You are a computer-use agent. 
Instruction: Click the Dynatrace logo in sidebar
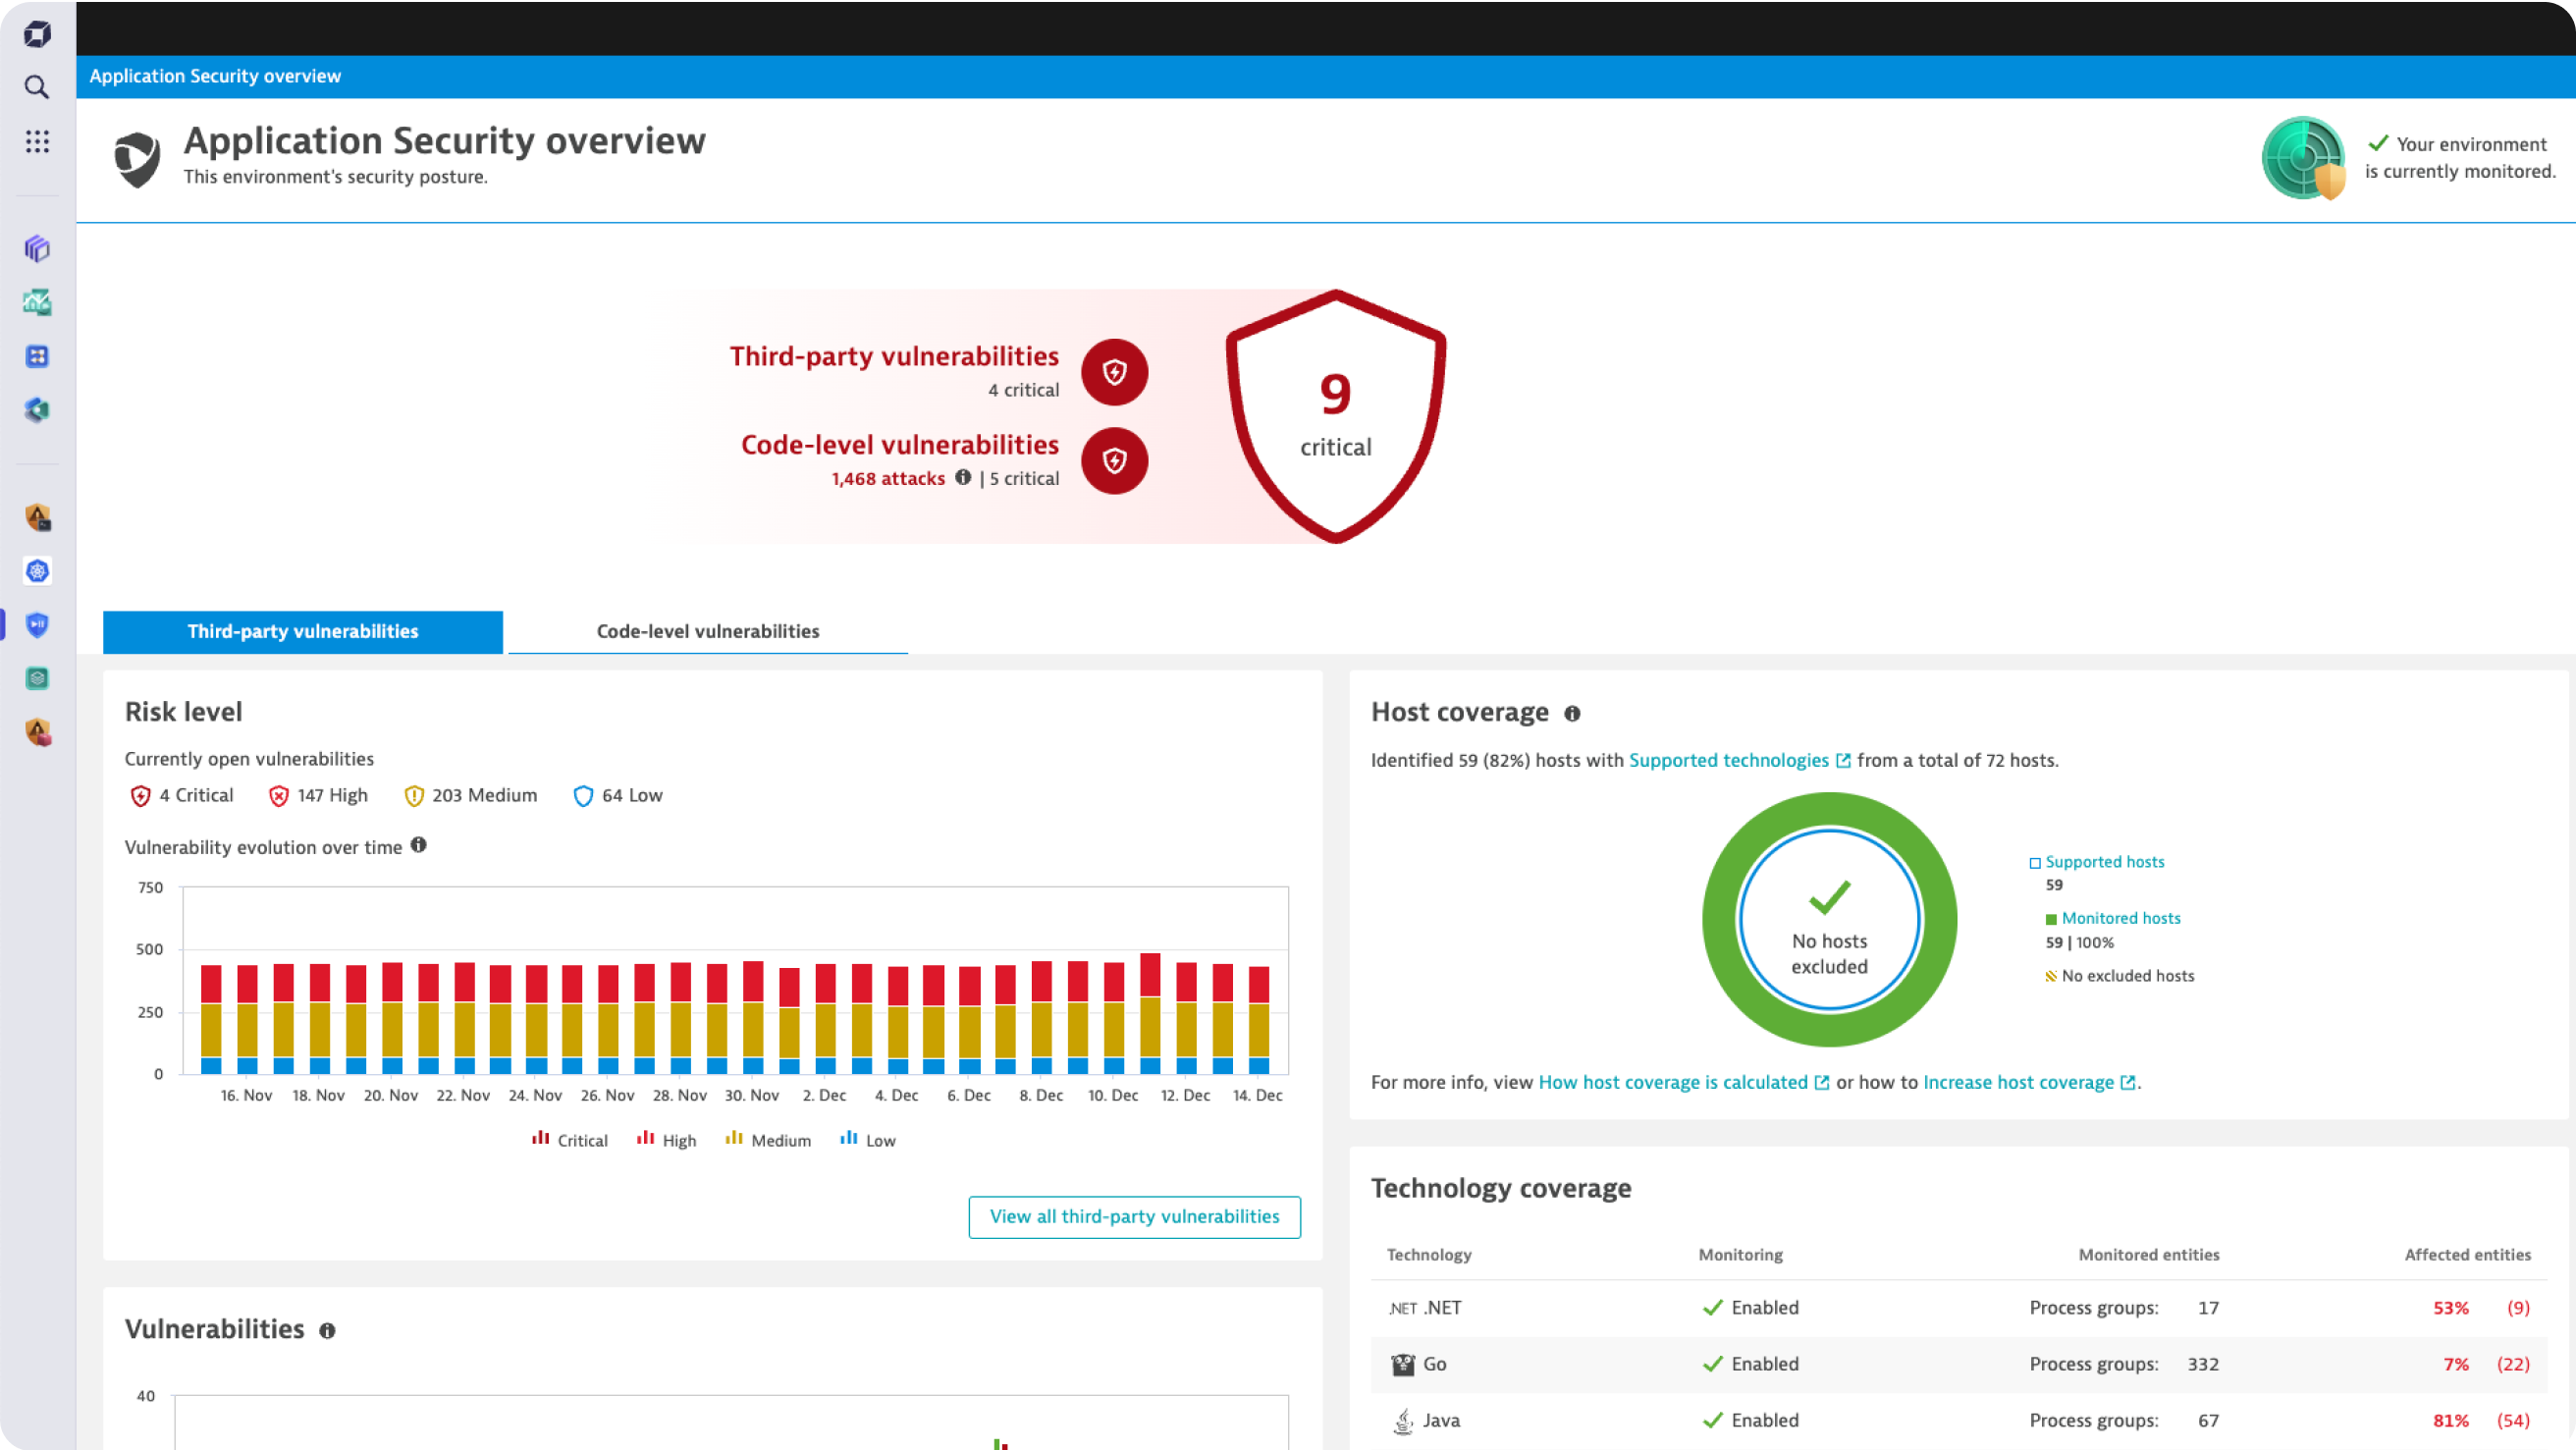point(37,34)
